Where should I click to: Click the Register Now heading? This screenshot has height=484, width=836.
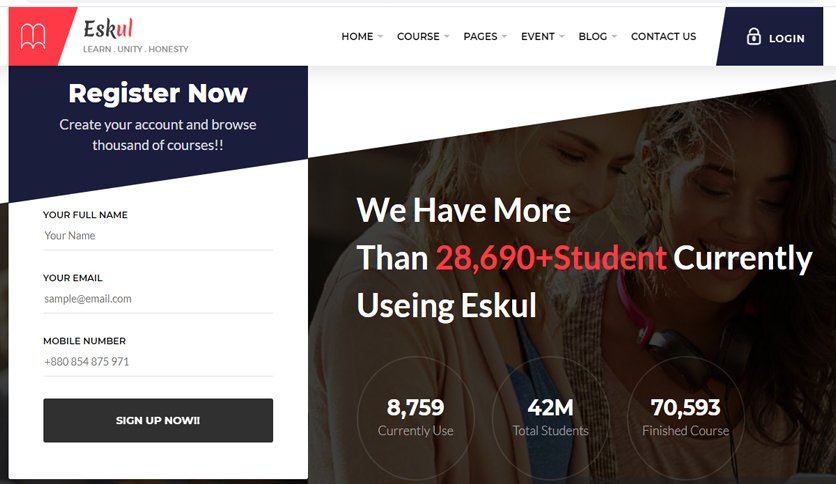158,93
